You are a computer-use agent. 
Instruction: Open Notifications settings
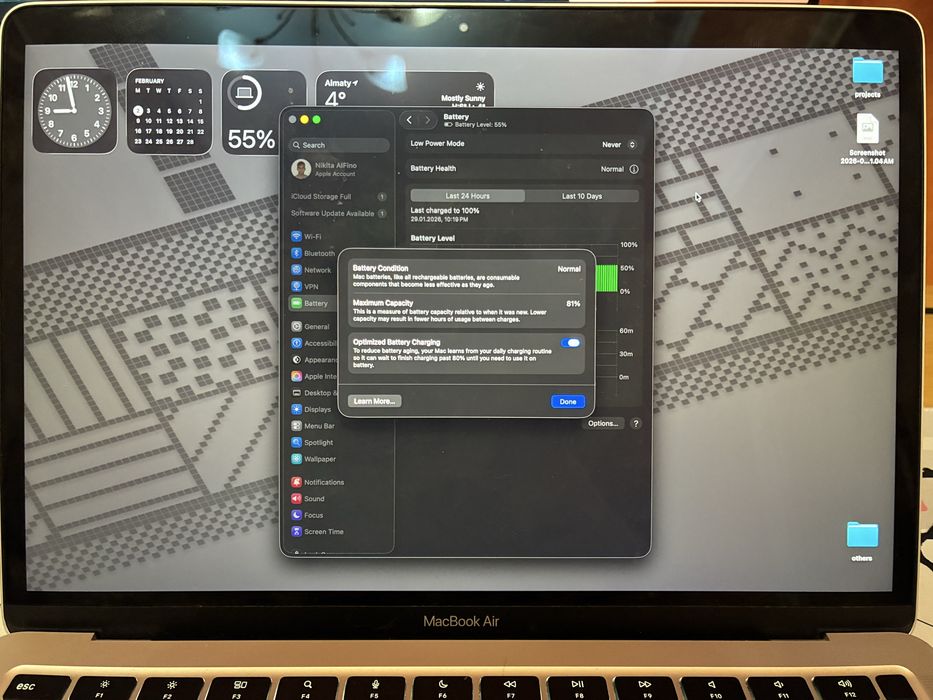[x=318, y=482]
